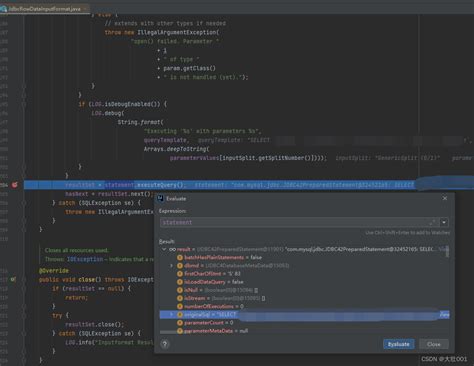Image resolution: width=474 pixels, height=366 pixels.
Task: Click the param.getClass() code text
Action: coord(189,68)
